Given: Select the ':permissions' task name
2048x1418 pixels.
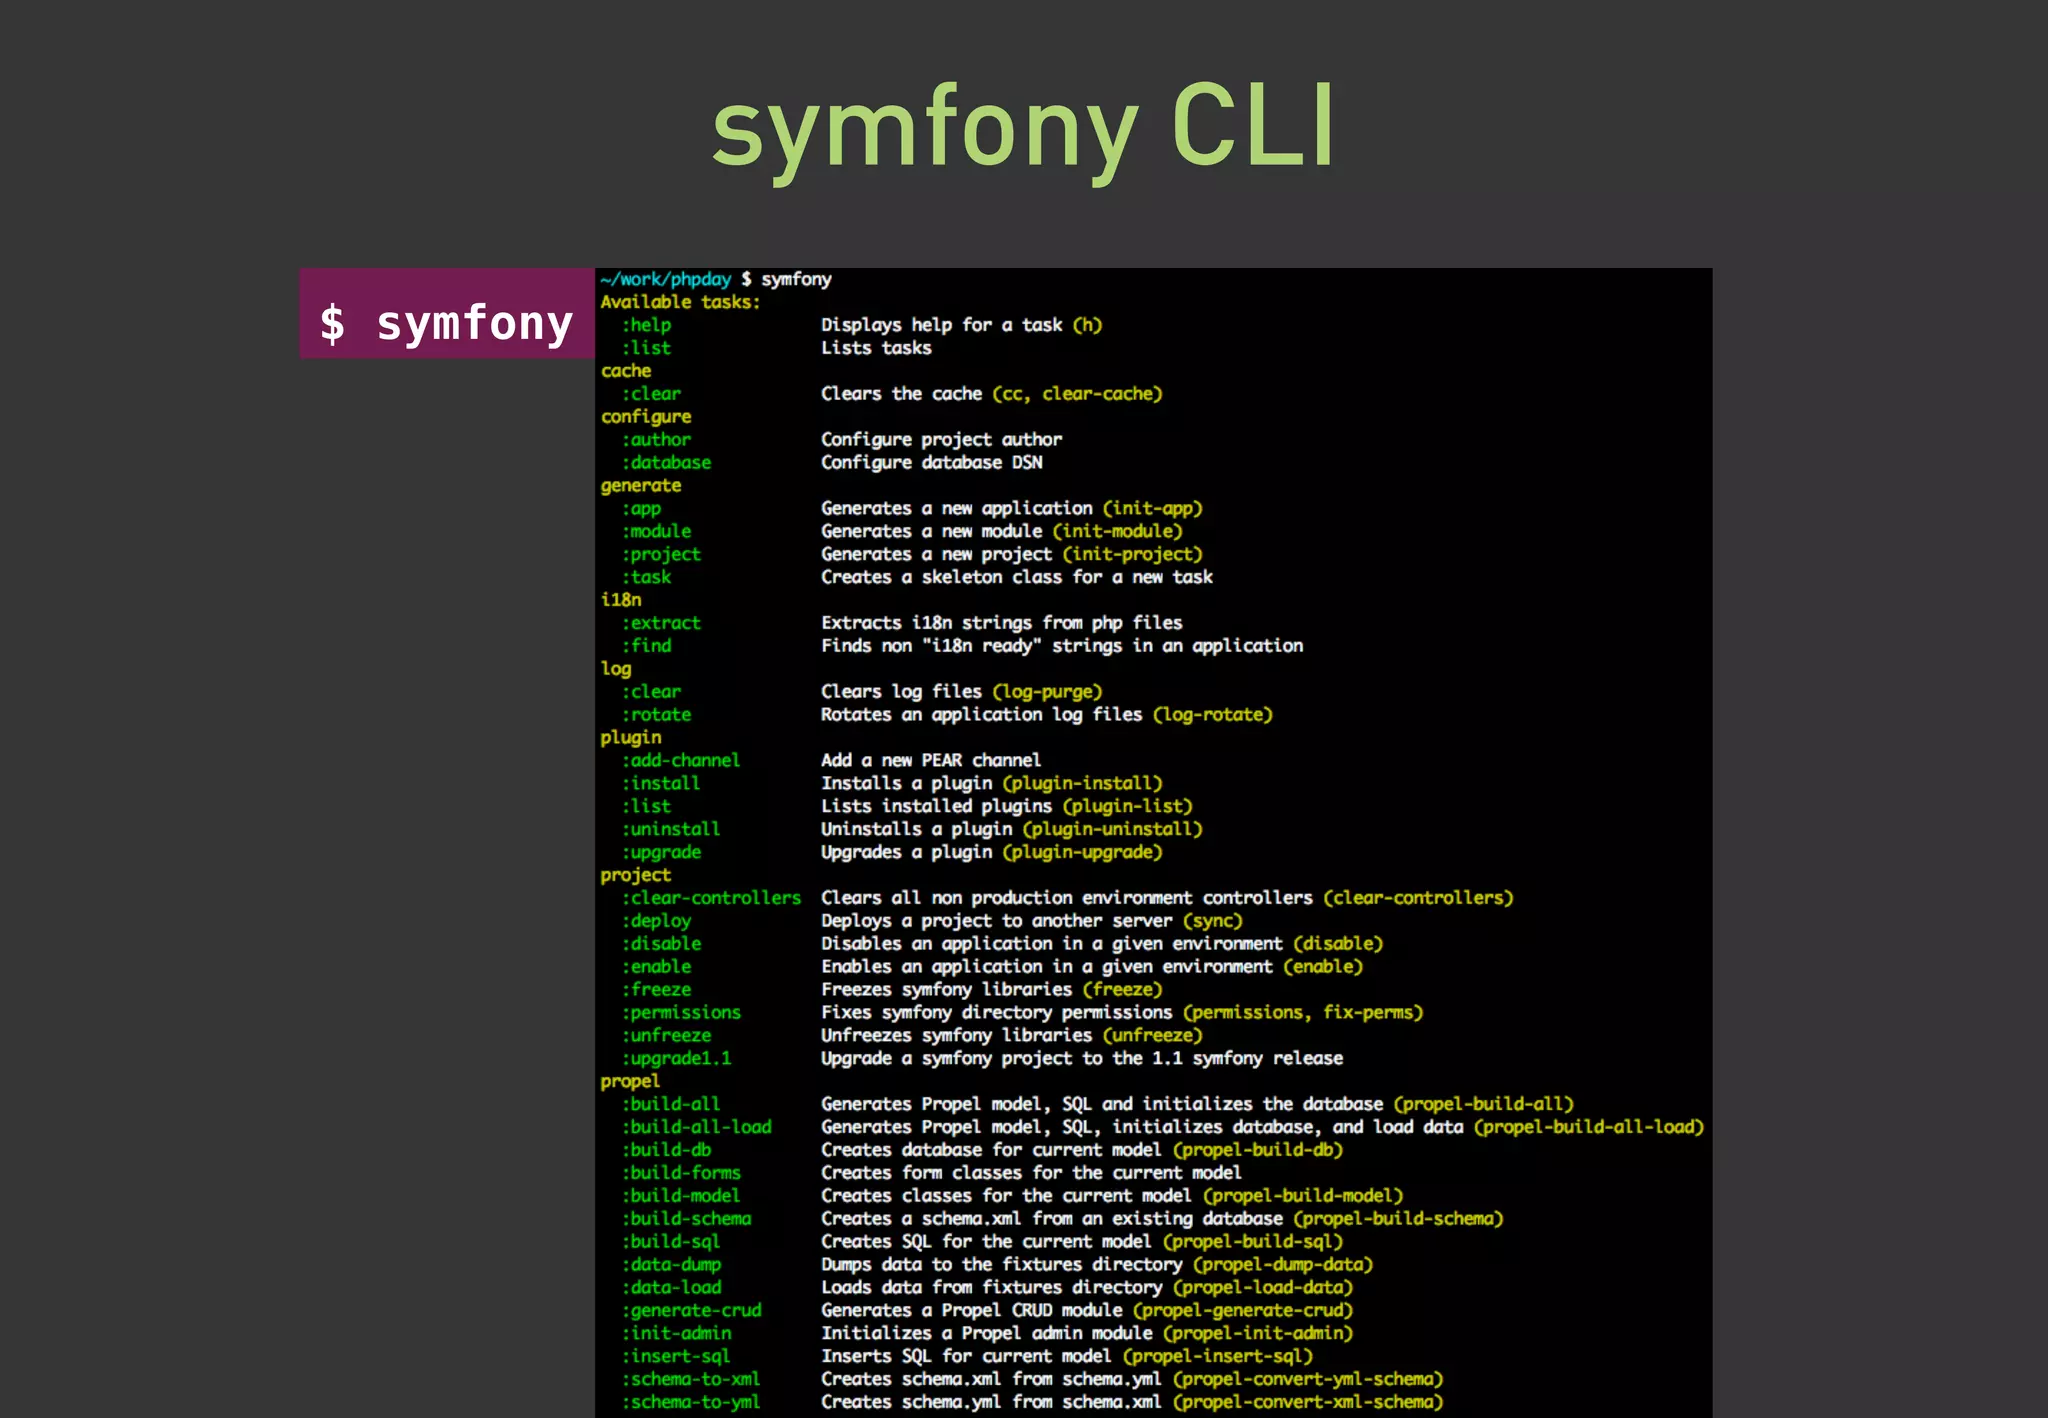Looking at the screenshot, I should pos(681,1013).
